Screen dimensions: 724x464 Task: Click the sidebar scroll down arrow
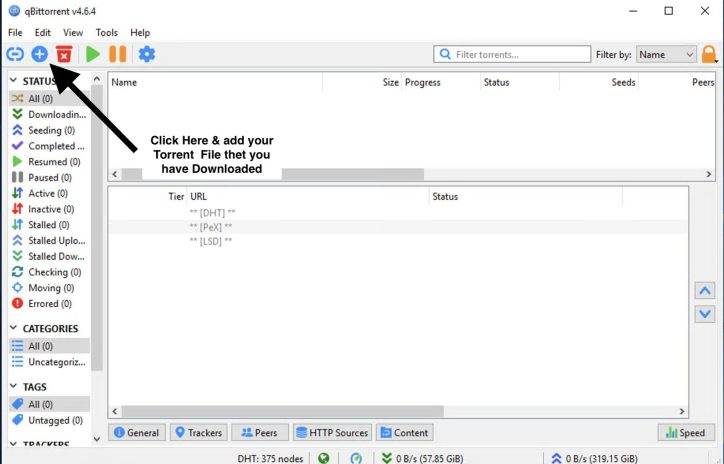tap(97, 439)
